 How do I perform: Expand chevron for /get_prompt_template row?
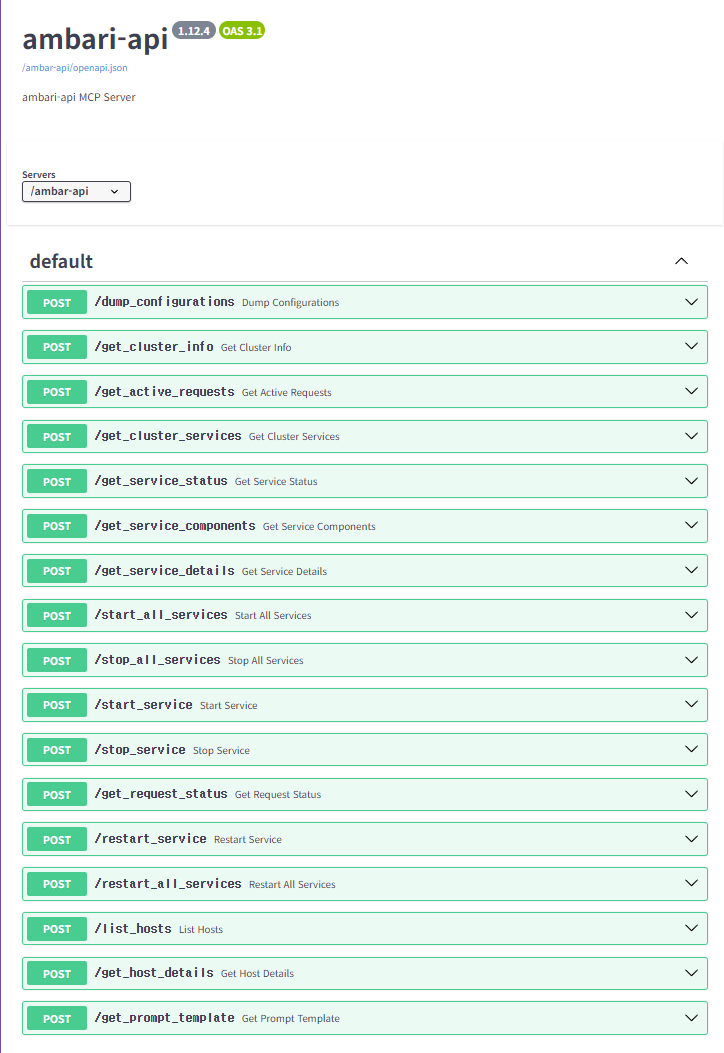pyautogui.click(x=691, y=1018)
